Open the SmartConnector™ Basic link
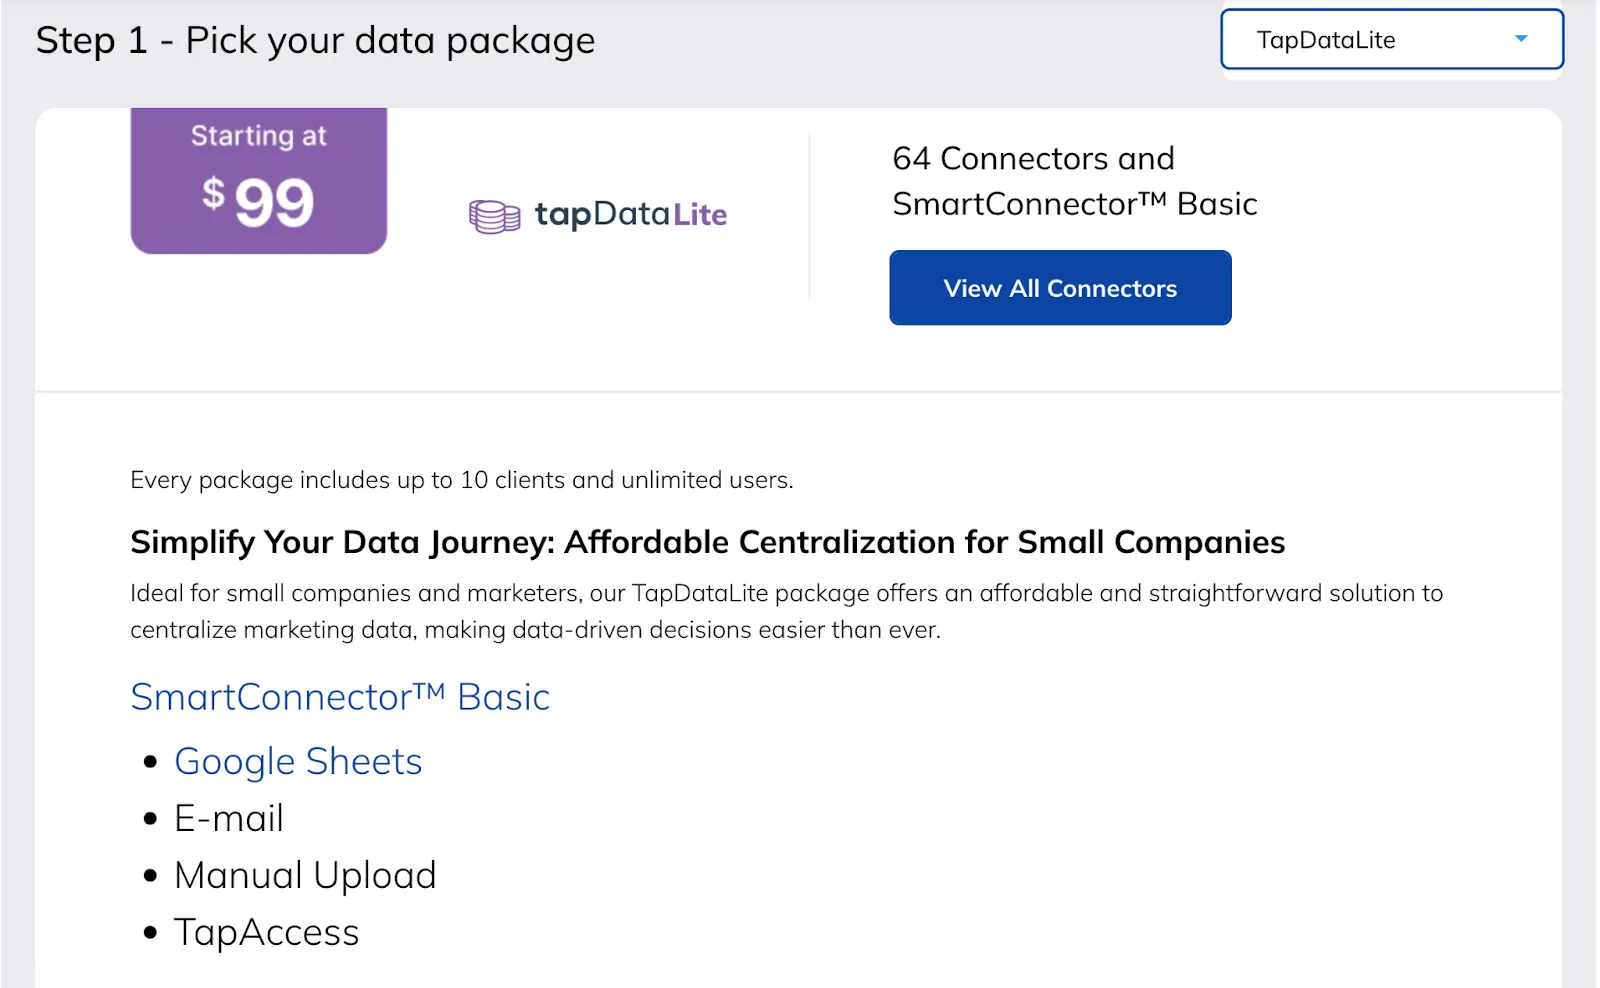 point(340,697)
